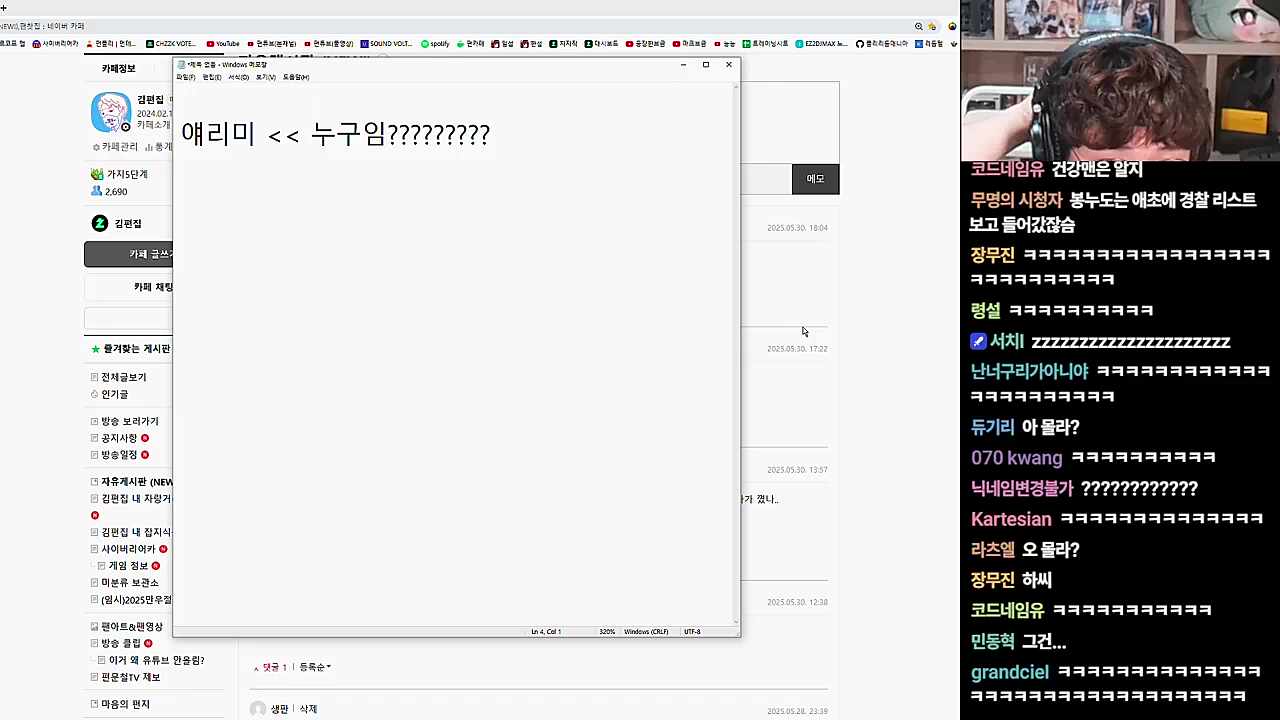Open the 한섭 bookmark
The image size is (1280, 720).
[x=531, y=44]
